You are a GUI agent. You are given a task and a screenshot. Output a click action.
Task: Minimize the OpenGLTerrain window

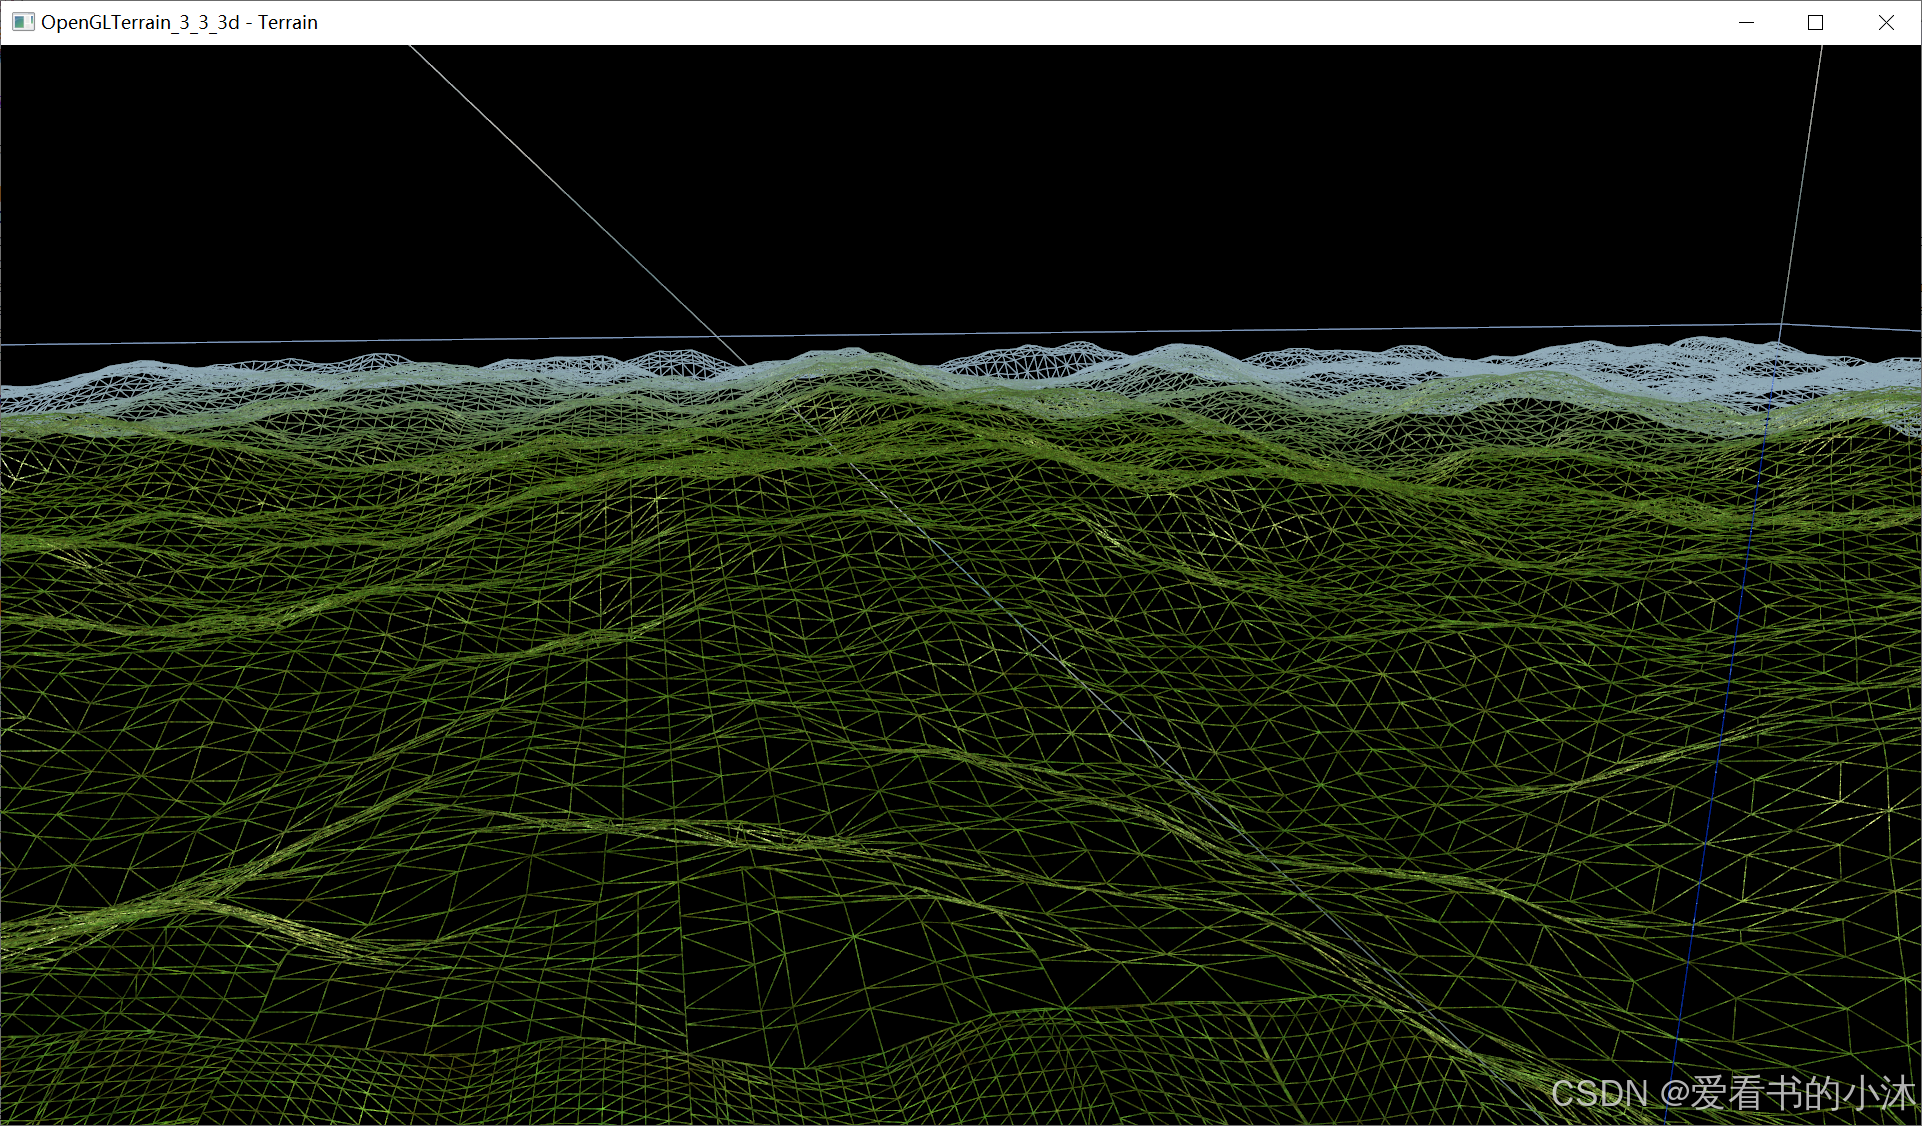pyautogui.click(x=1747, y=22)
